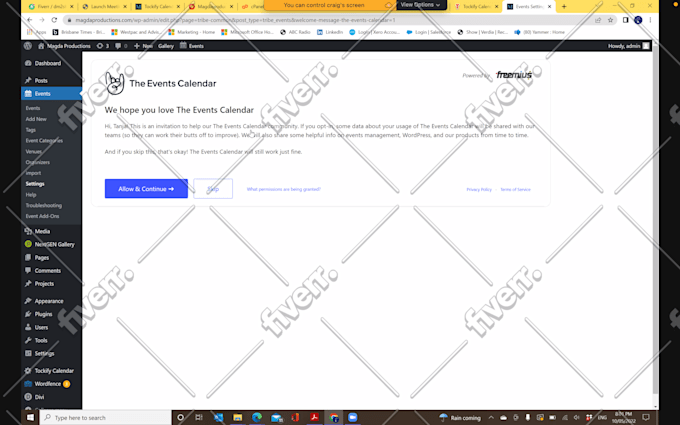Click the Allow & Continue button

coord(146,189)
